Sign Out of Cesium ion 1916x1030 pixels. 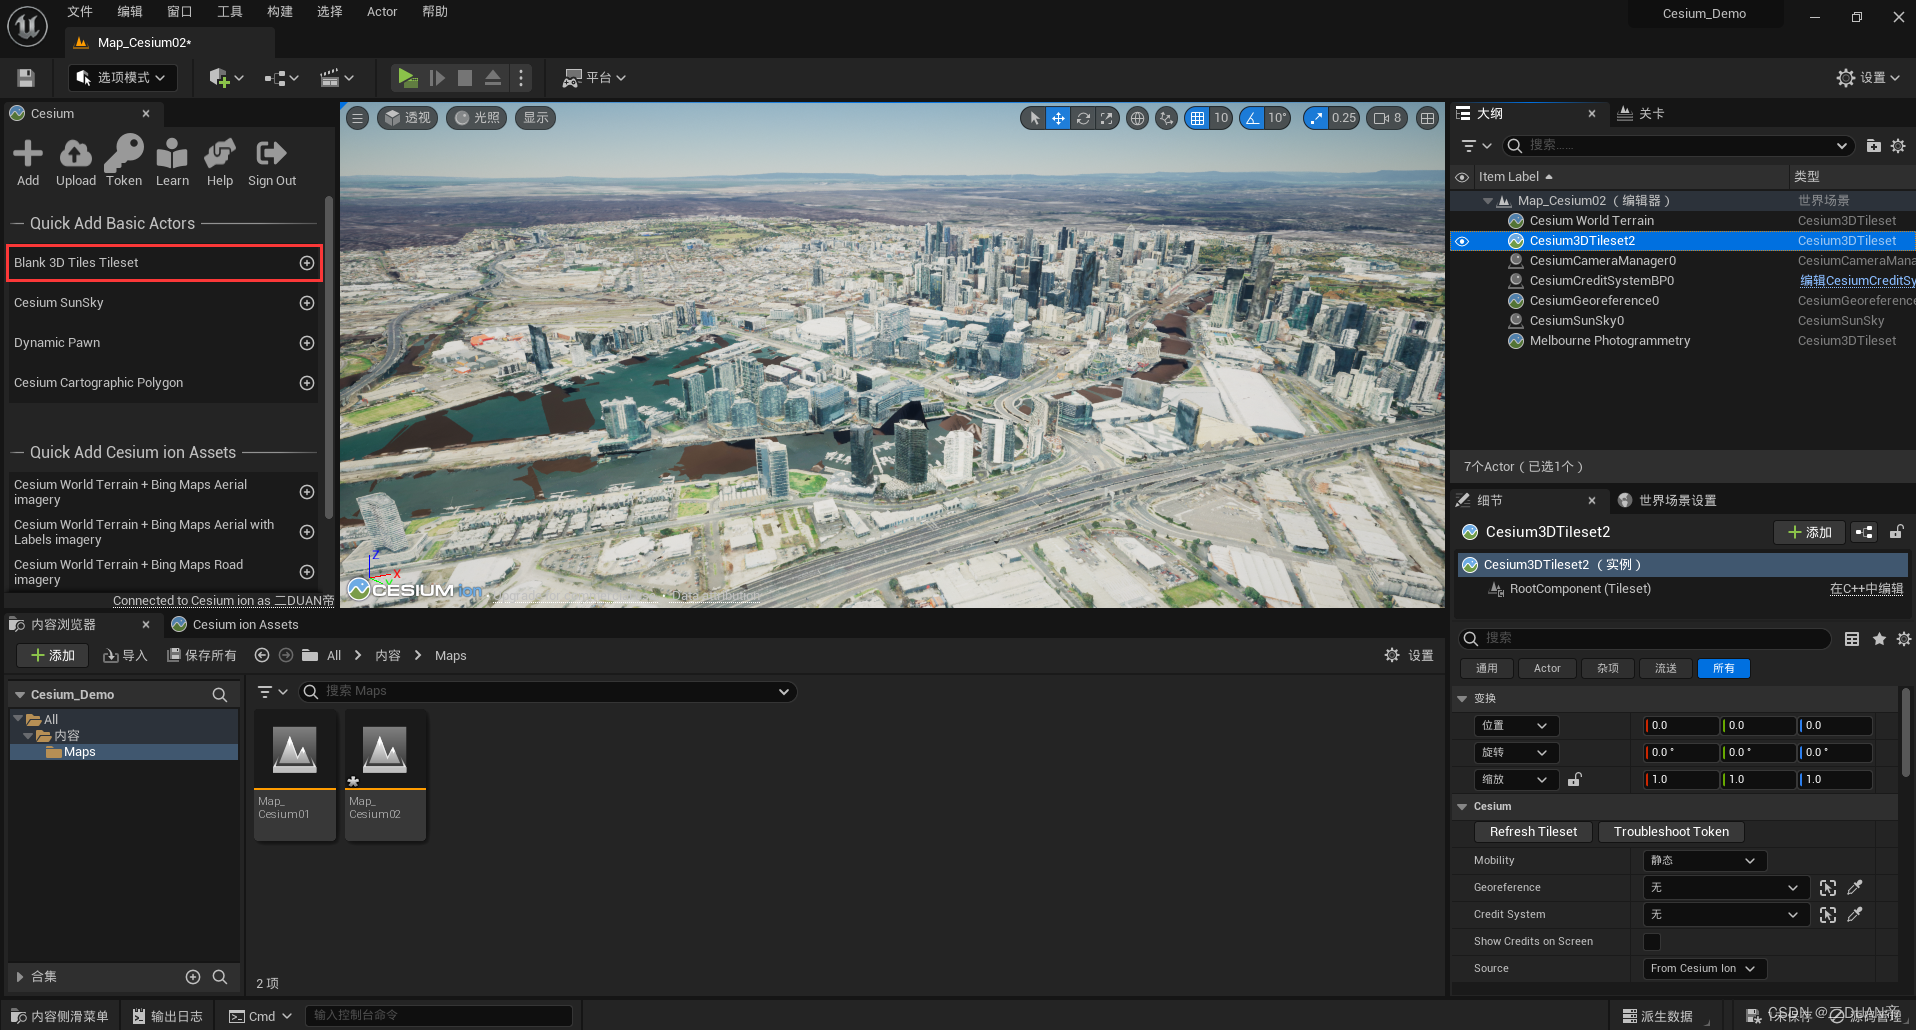pos(272,162)
